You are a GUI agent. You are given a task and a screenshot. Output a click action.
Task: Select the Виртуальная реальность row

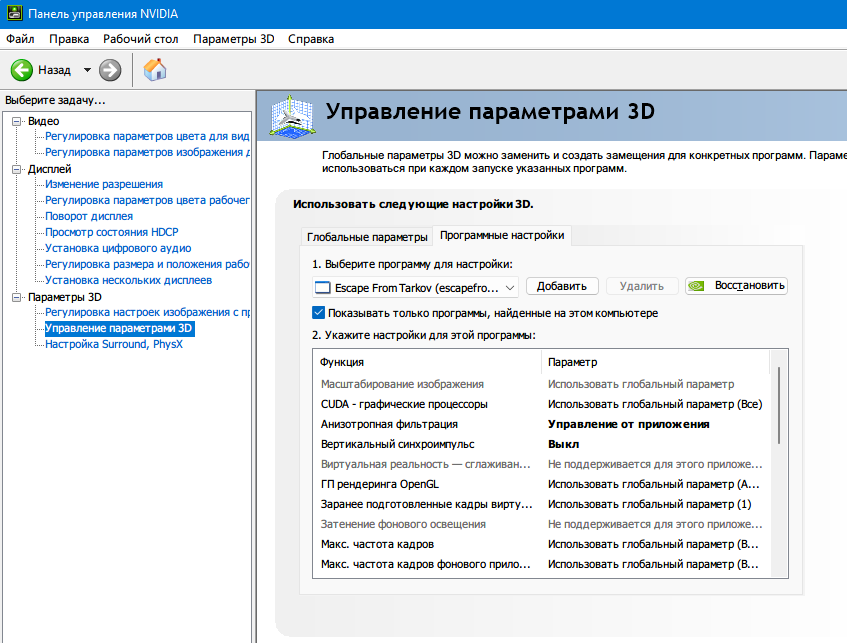[x=541, y=464]
